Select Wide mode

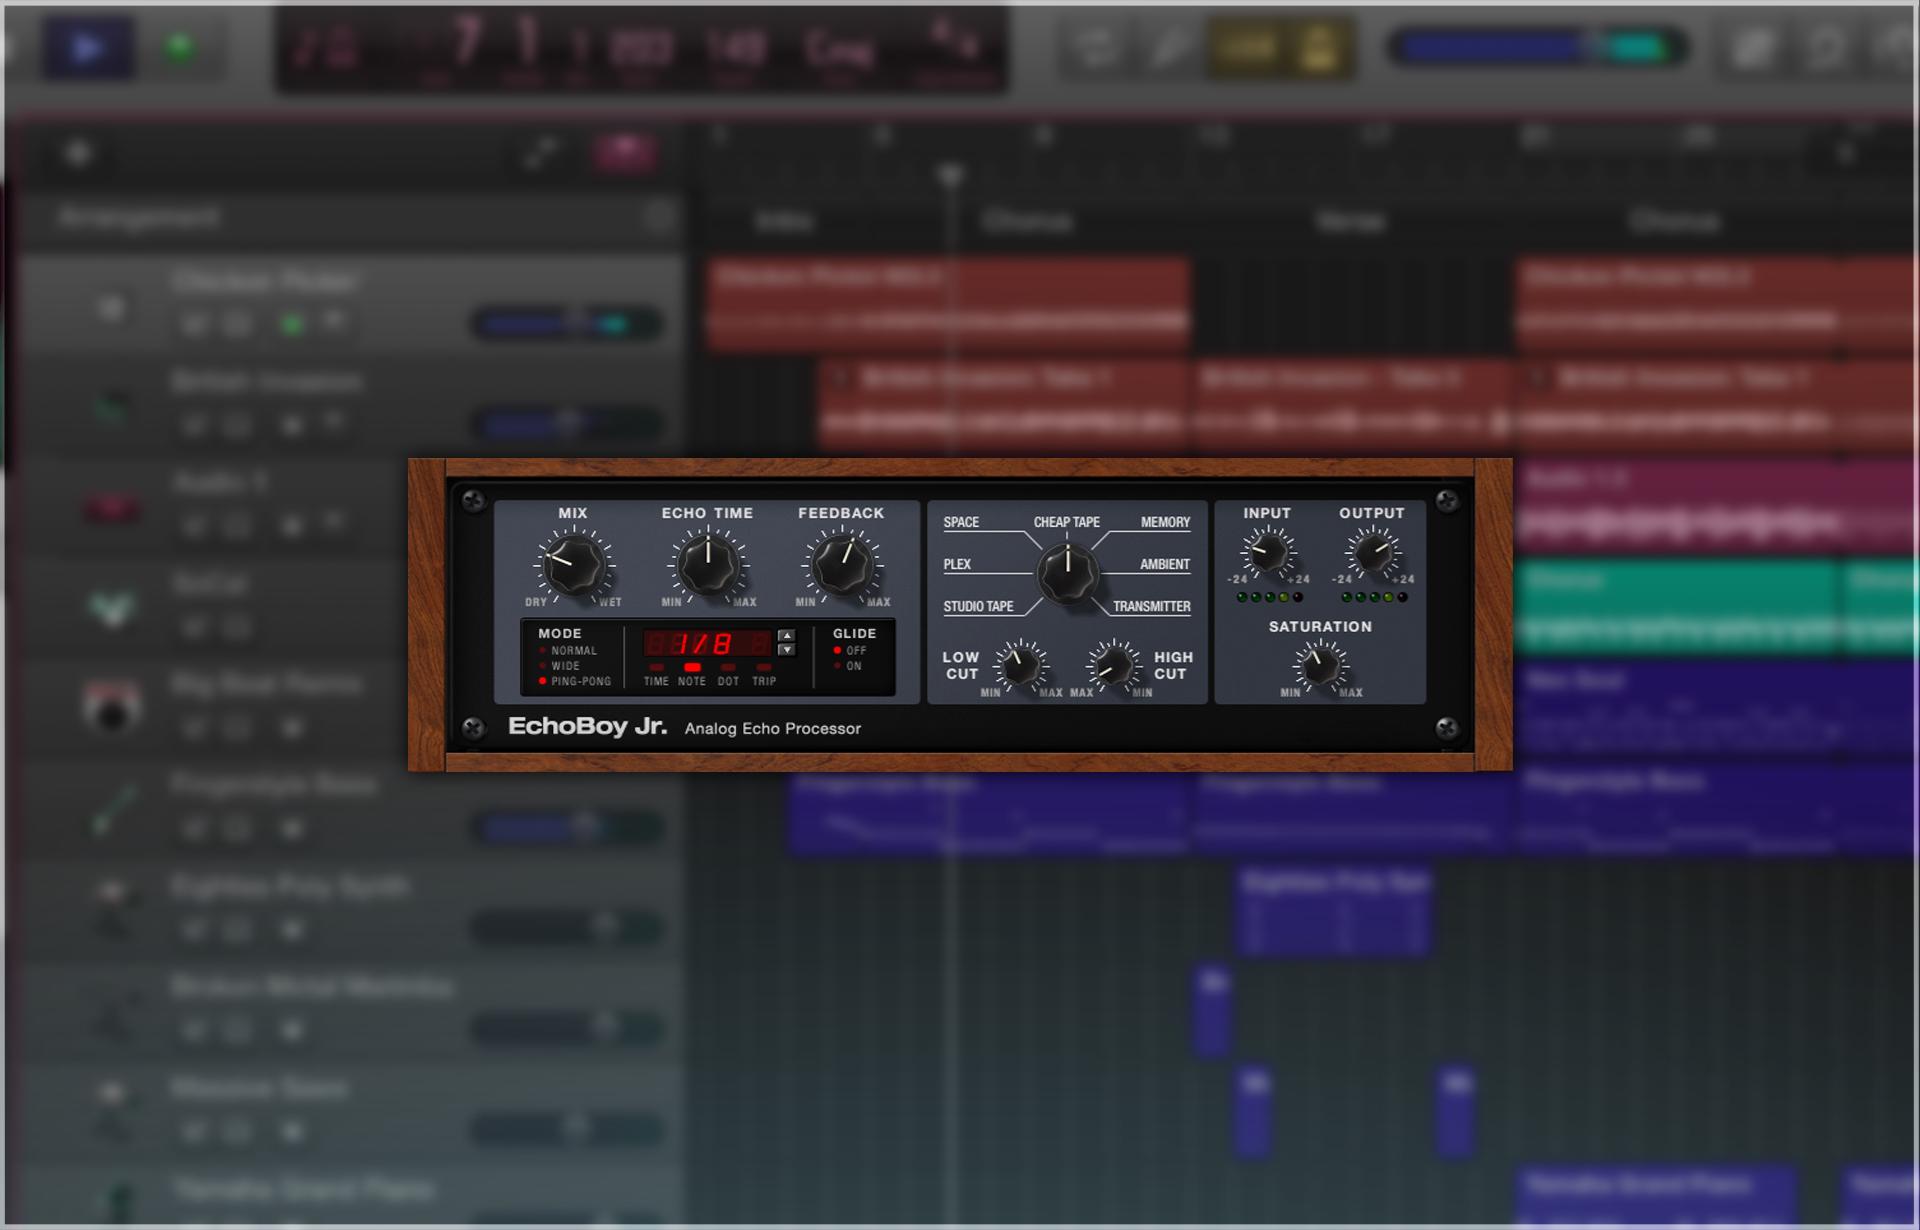click(x=559, y=666)
